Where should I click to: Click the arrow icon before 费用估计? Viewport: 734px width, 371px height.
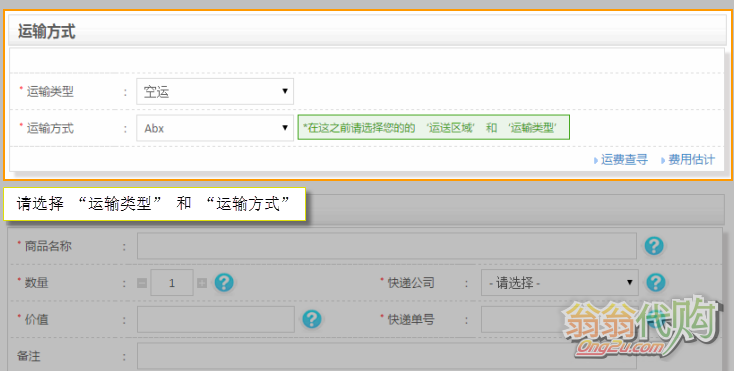(x=663, y=160)
